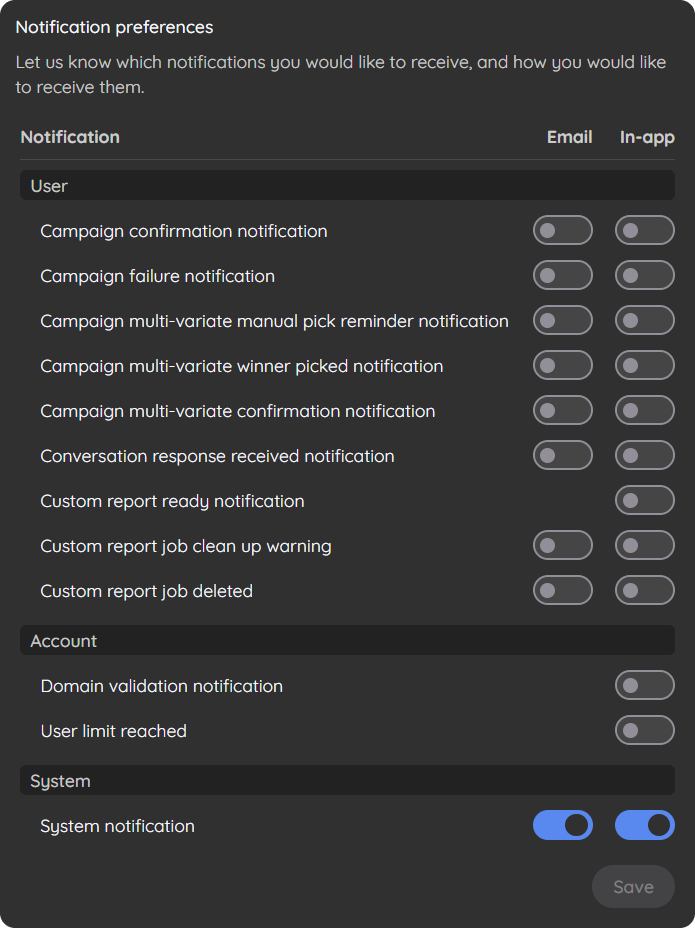This screenshot has width=695, height=928.
Task: Click 'Campaign multi-variate winner picked notification' label
Action: [x=242, y=366]
